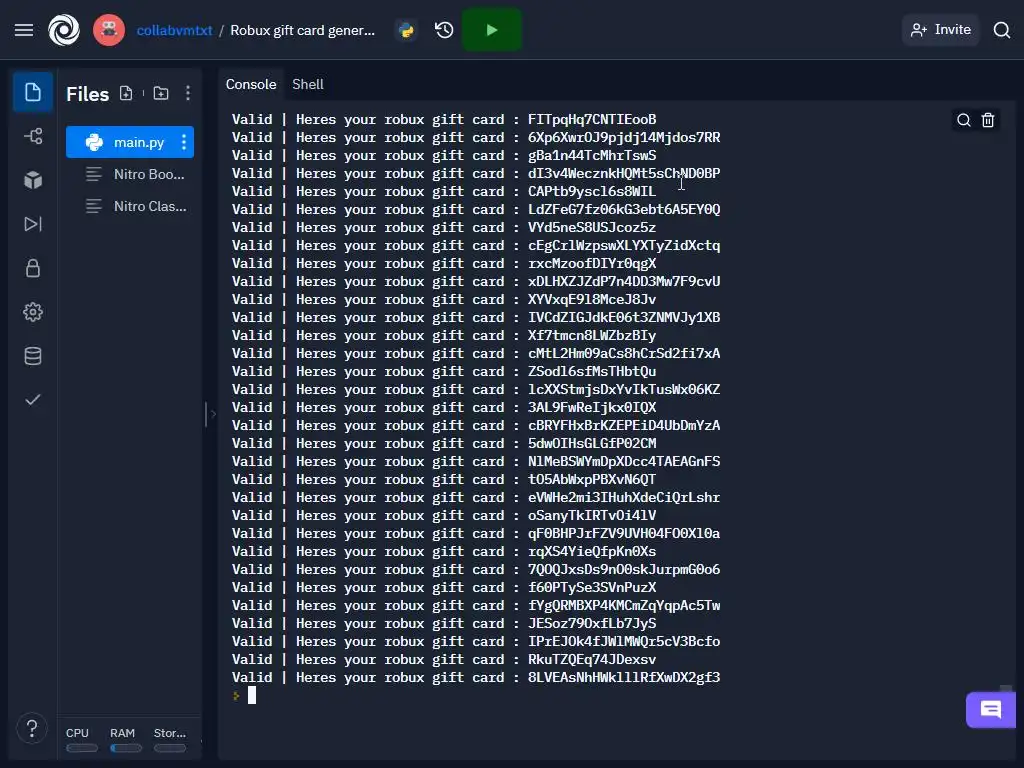Click the code ZSodl6sfMsTHbtQu
Image resolution: width=1024 pixels, height=768 pixels.
pyautogui.click(x=592, y=371)
